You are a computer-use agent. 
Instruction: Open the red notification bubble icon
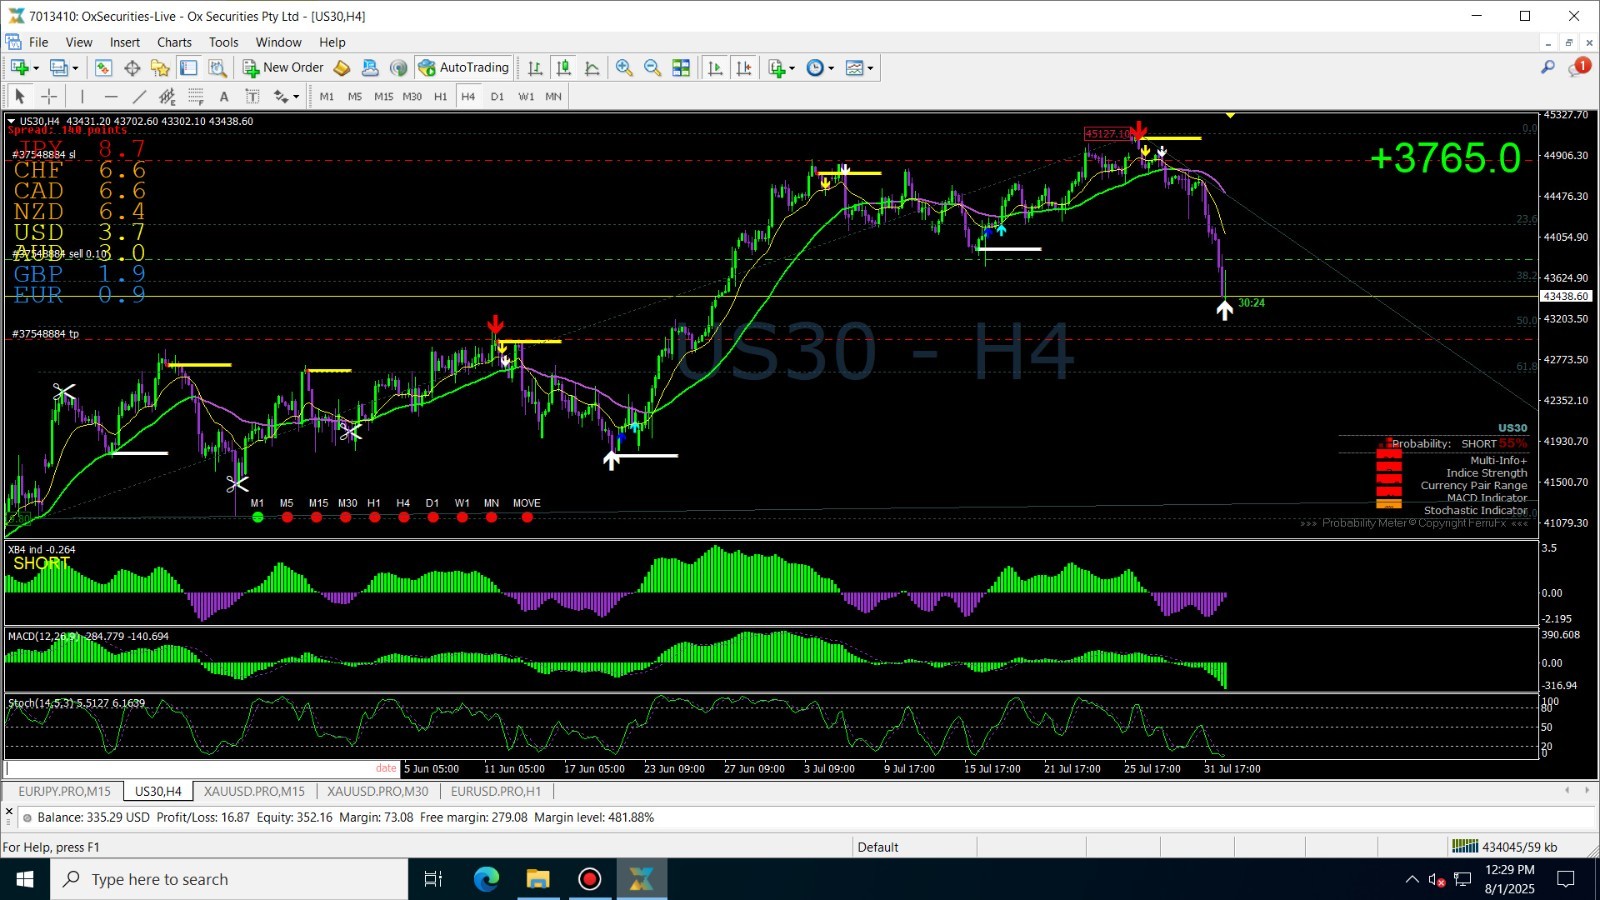click(x=1579, y=67)
